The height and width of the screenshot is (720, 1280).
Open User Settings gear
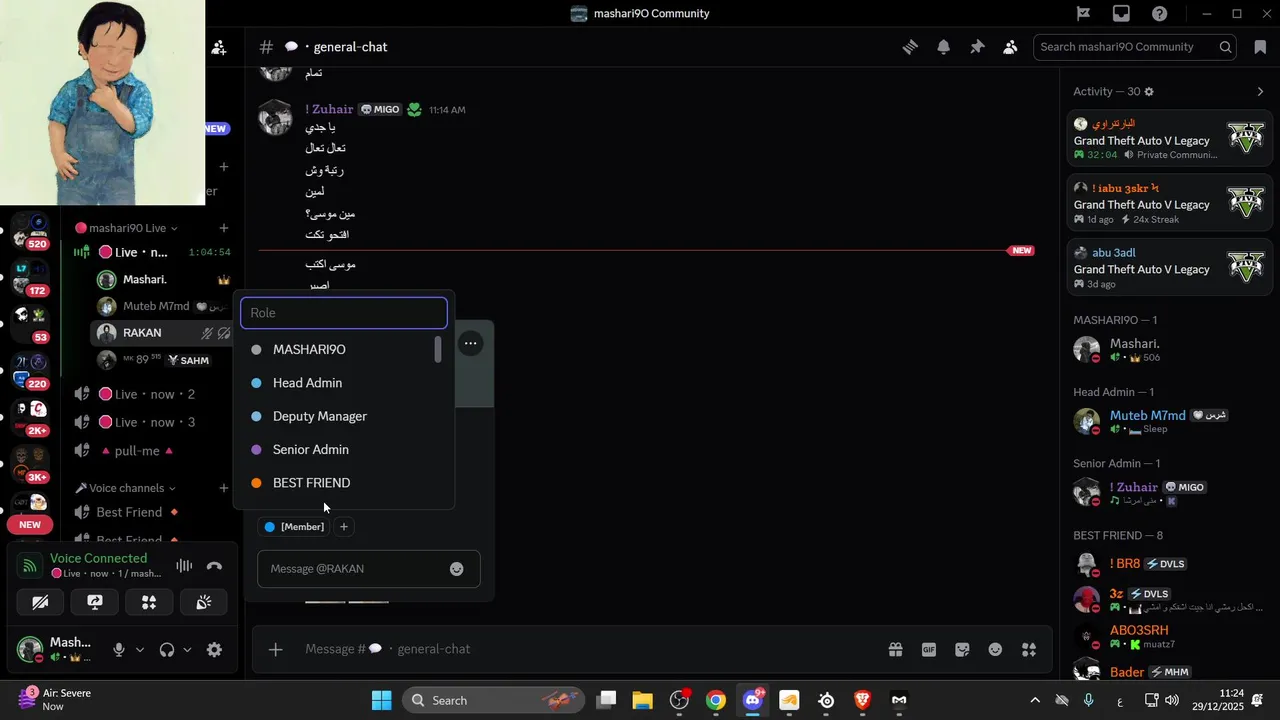pyautogui.click(x=214, y=650)
